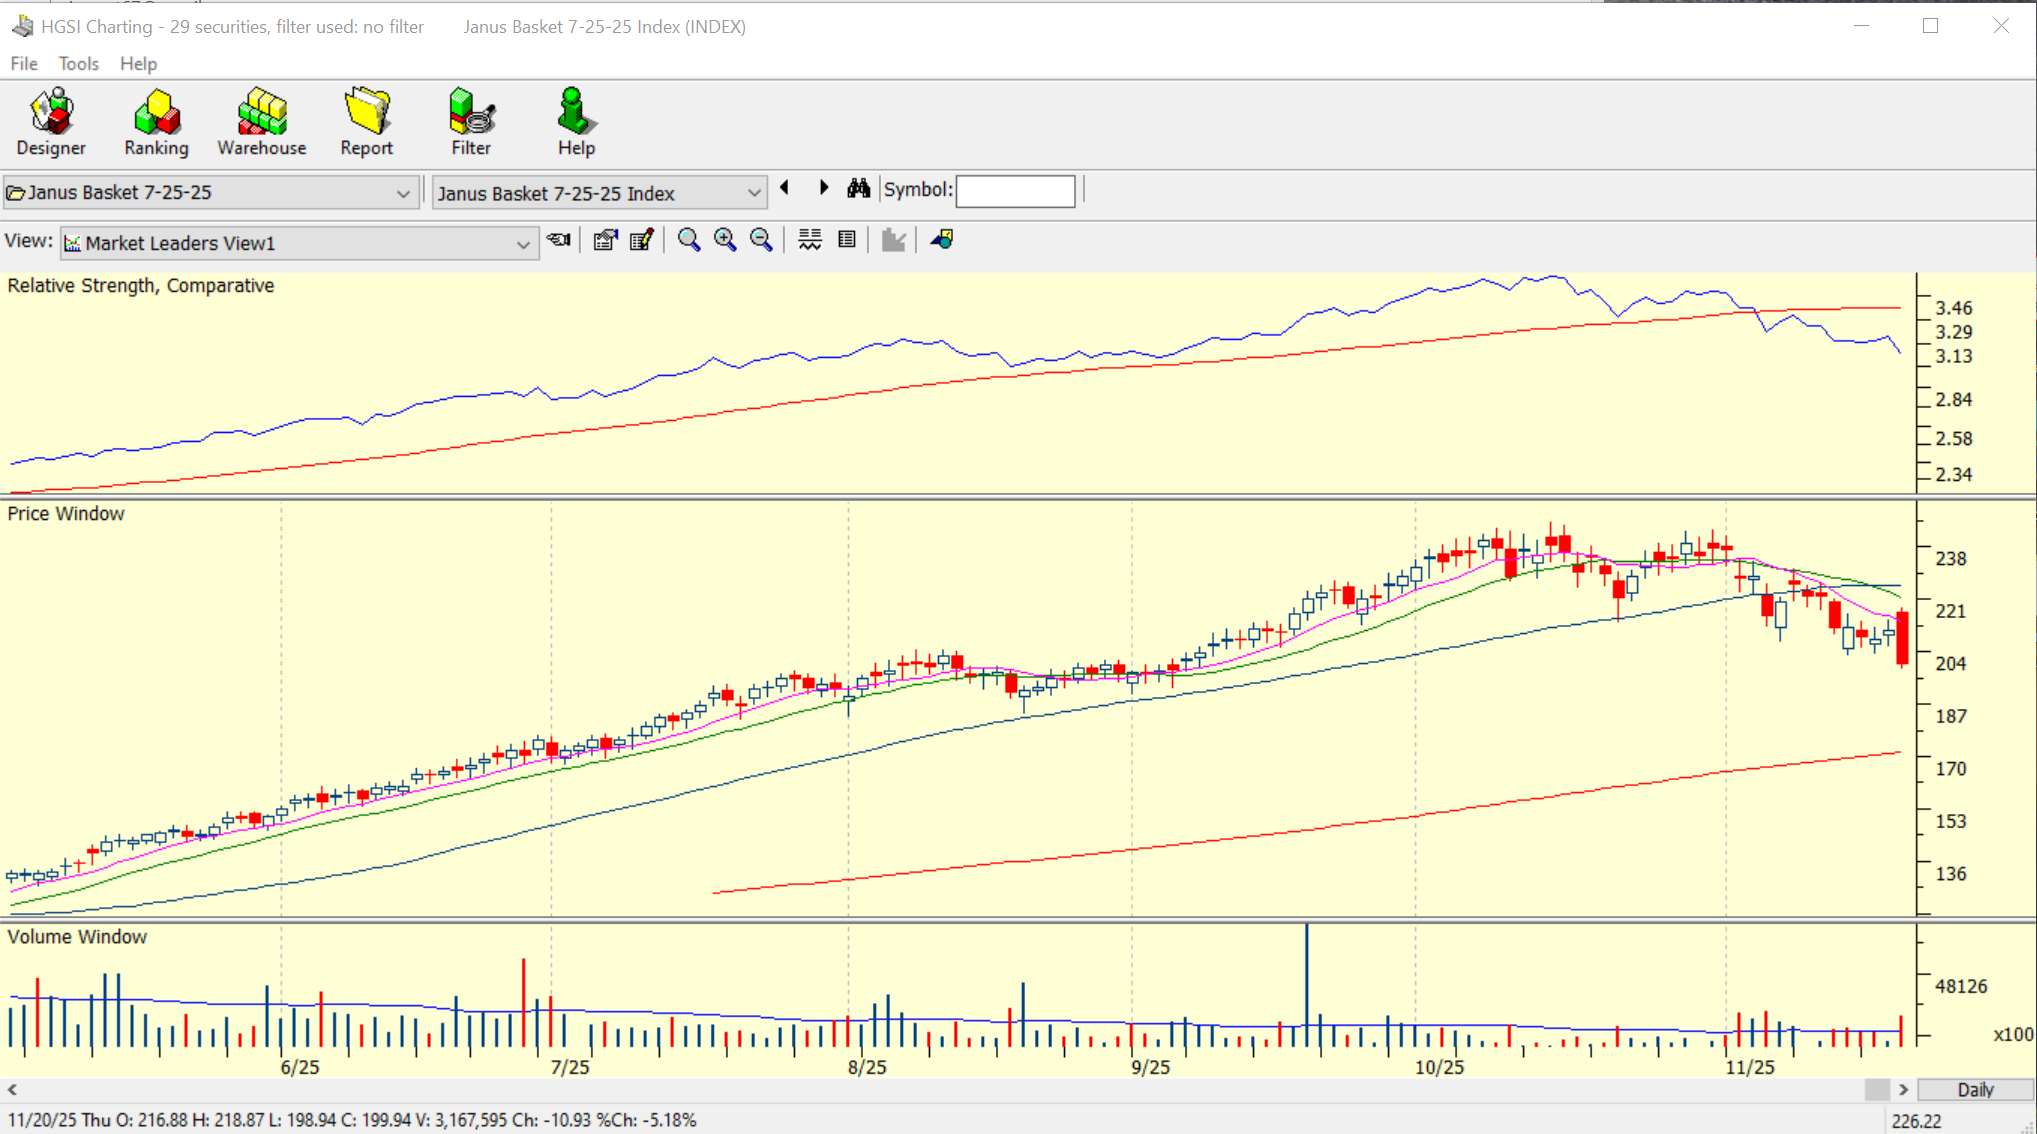Click the pointing hand icon next to View
The width and height of the screenshot is (2037, 1134).
559,240
